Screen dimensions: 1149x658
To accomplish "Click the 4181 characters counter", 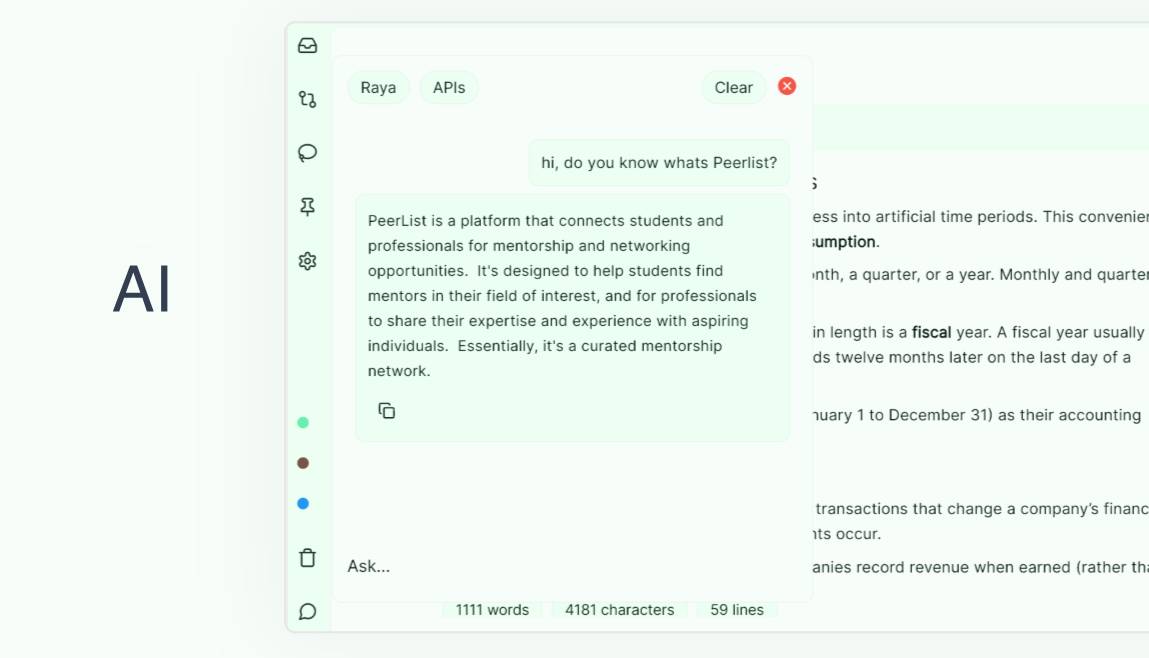I will pyautogui.click(x=619, y=610).
